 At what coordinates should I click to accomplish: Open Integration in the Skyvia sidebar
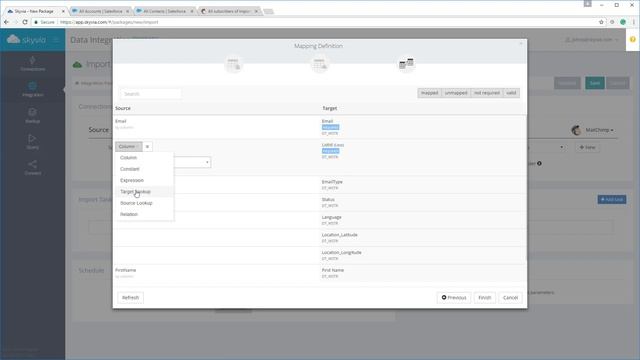pos(33,89)
